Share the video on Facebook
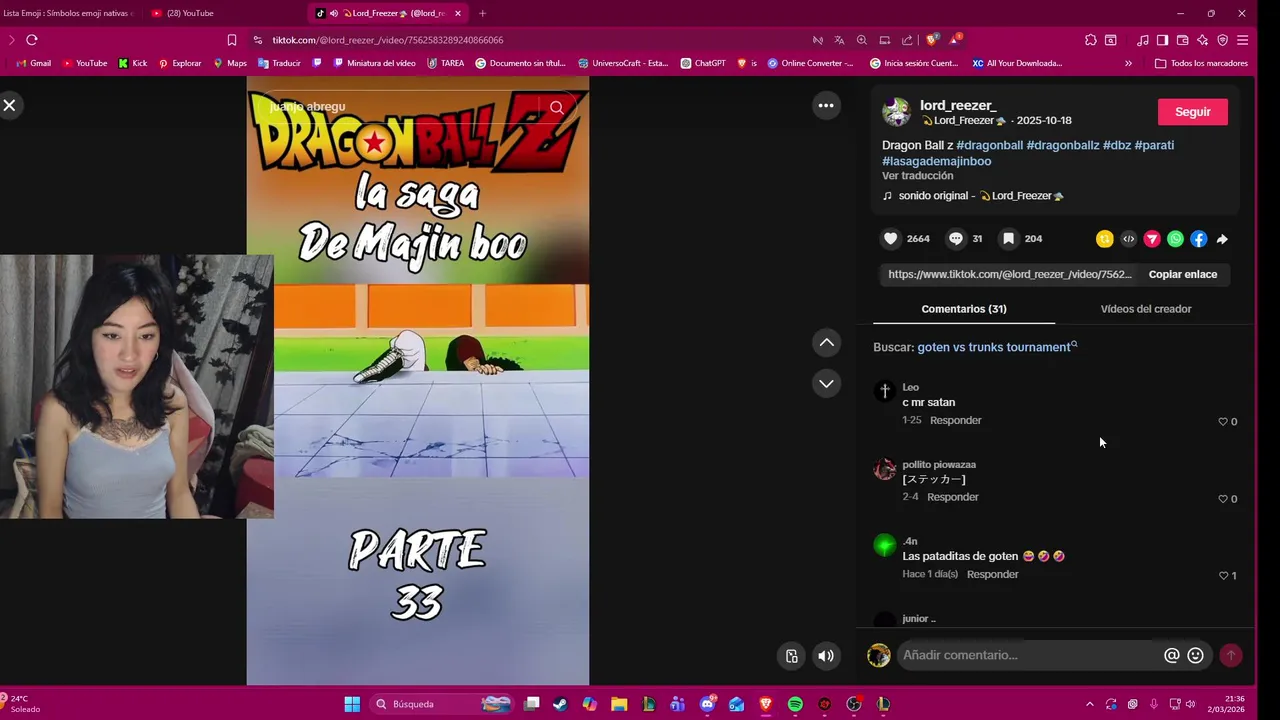The height and width of the screenshot is (720, 1280). (x=1198, y=239)
